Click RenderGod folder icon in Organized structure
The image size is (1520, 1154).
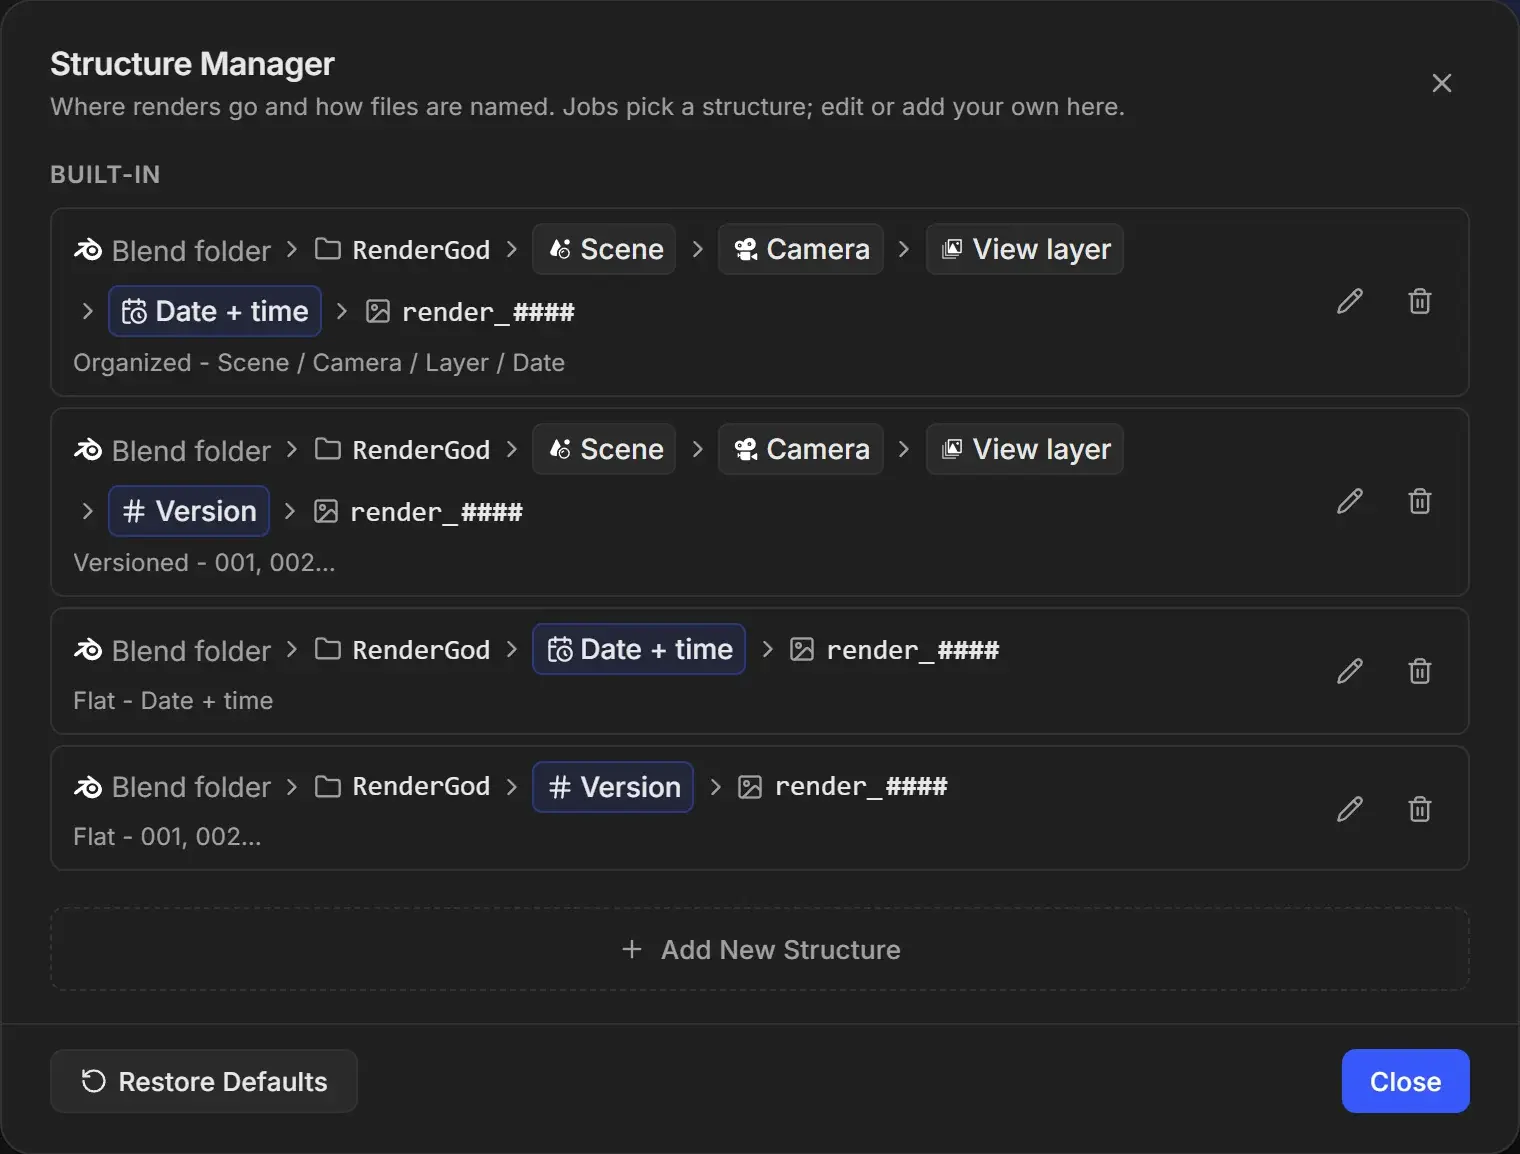point(328,249)
